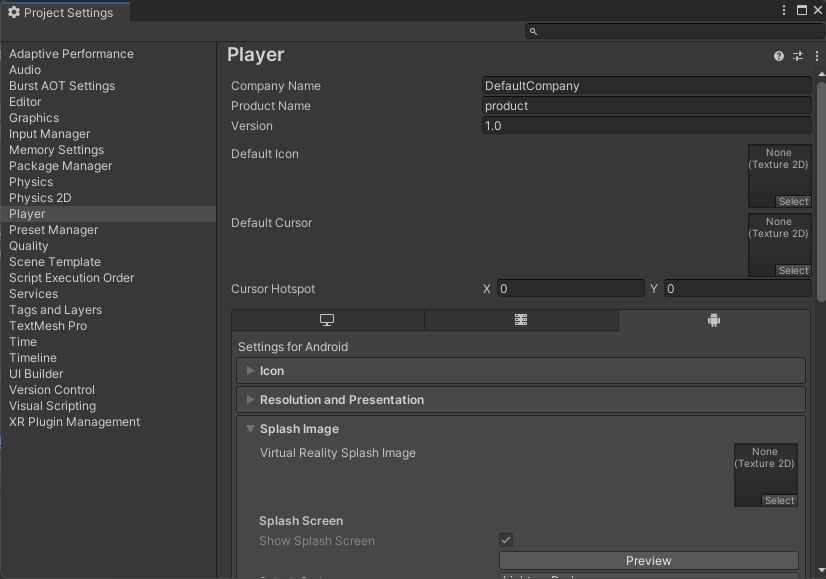Open Script Execution Order settings
The image size is (826, 579).
(x=108, y=278)
